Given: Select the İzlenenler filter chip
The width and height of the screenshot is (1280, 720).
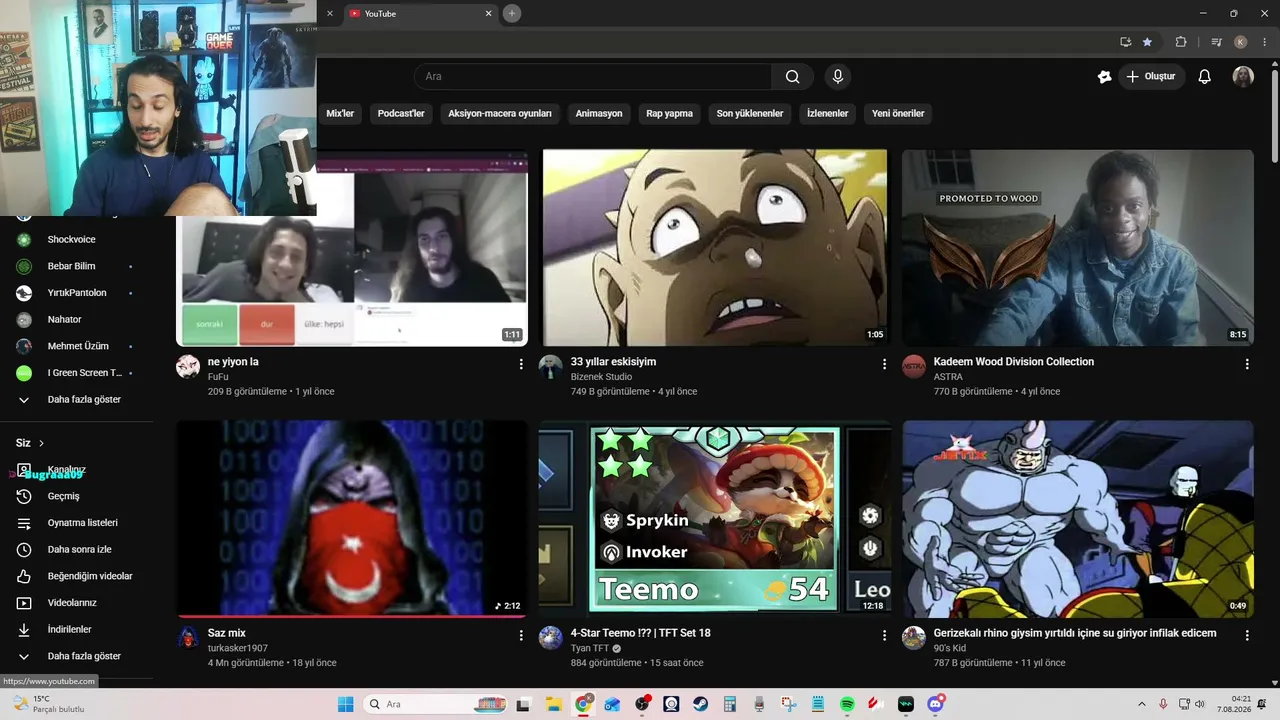Looking at the screenshot, I should pos(827,114).
